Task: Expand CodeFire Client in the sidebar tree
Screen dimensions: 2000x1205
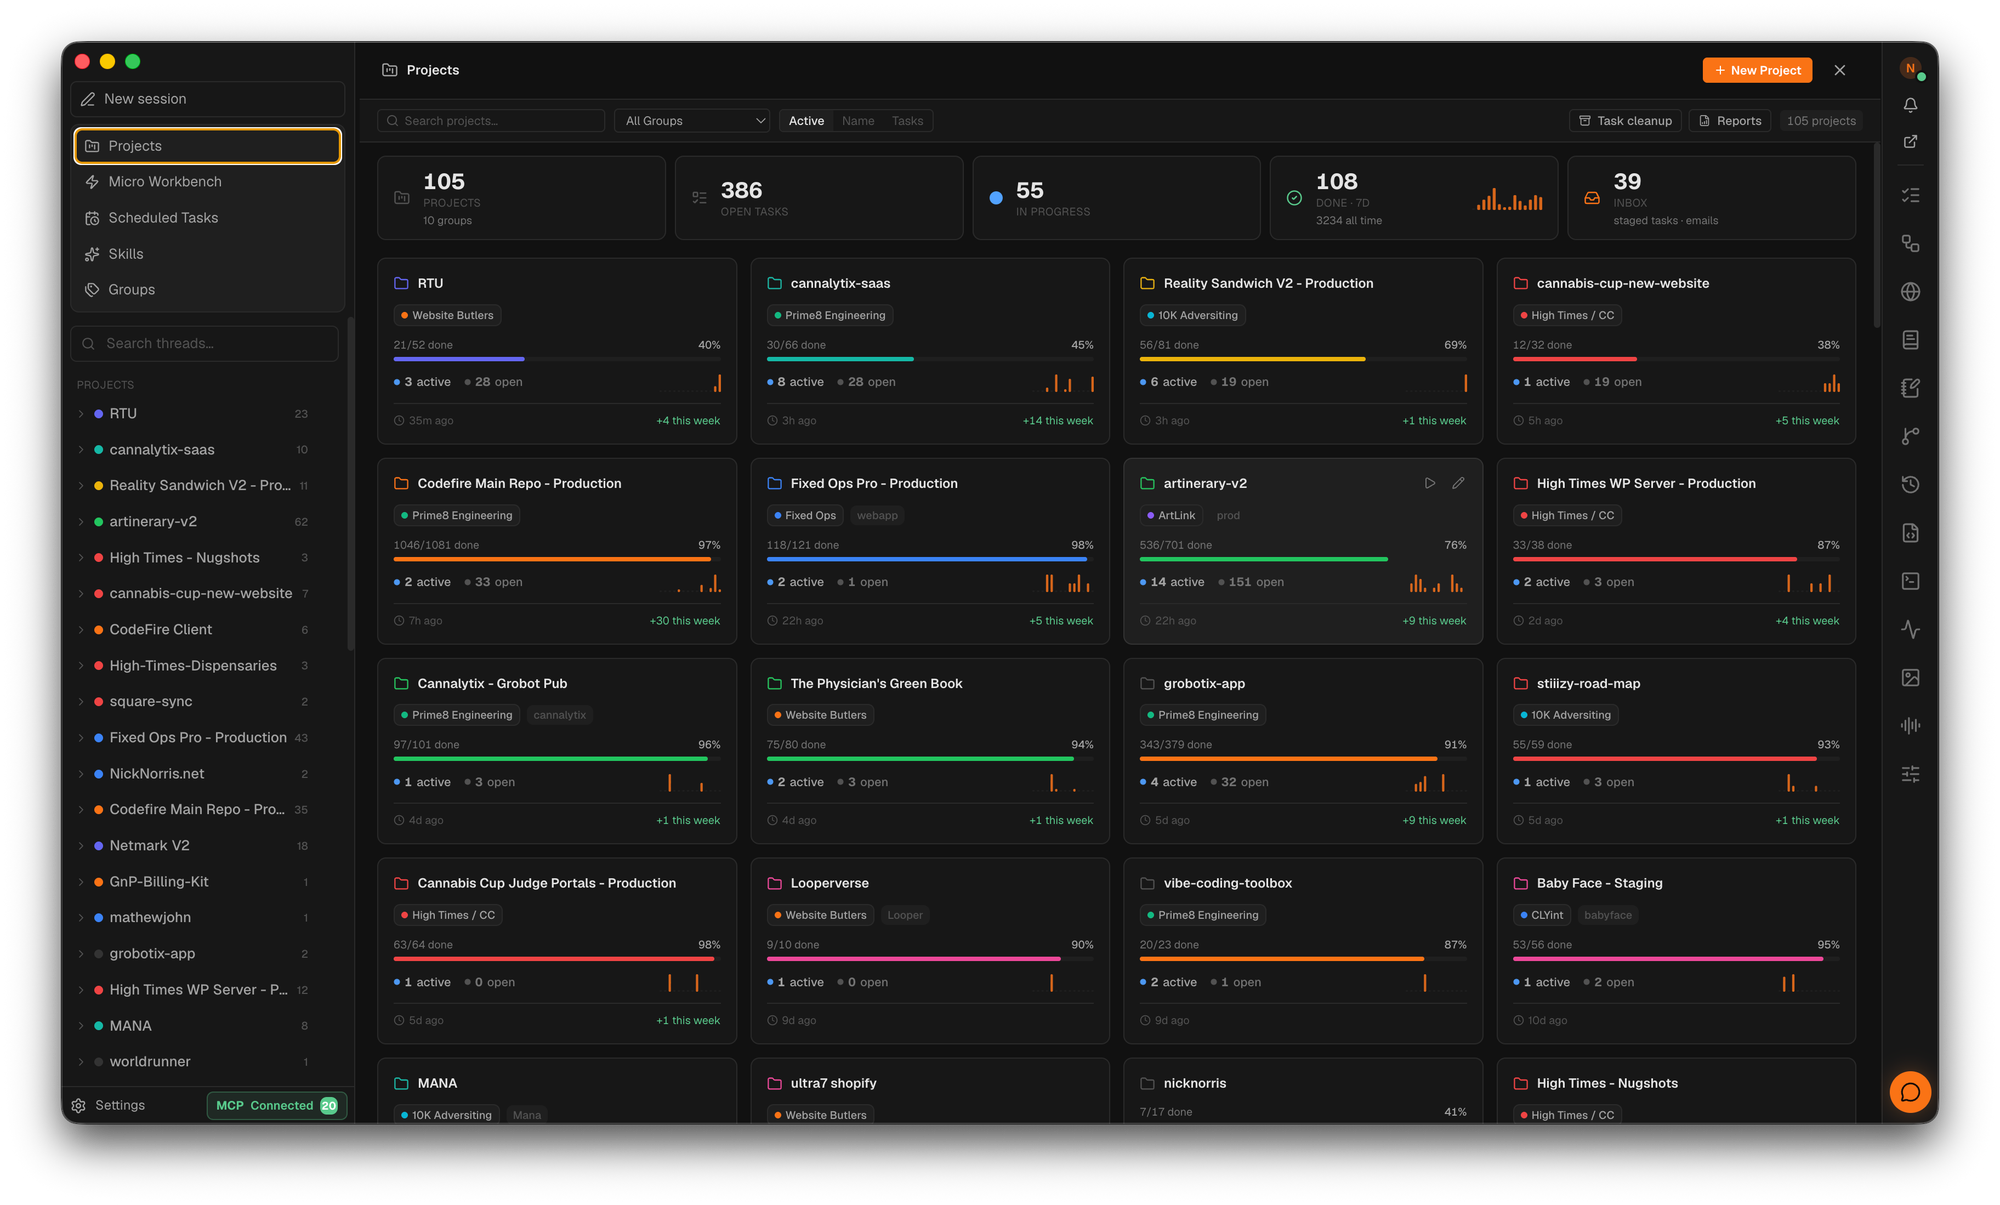Action: pos(81,630)
